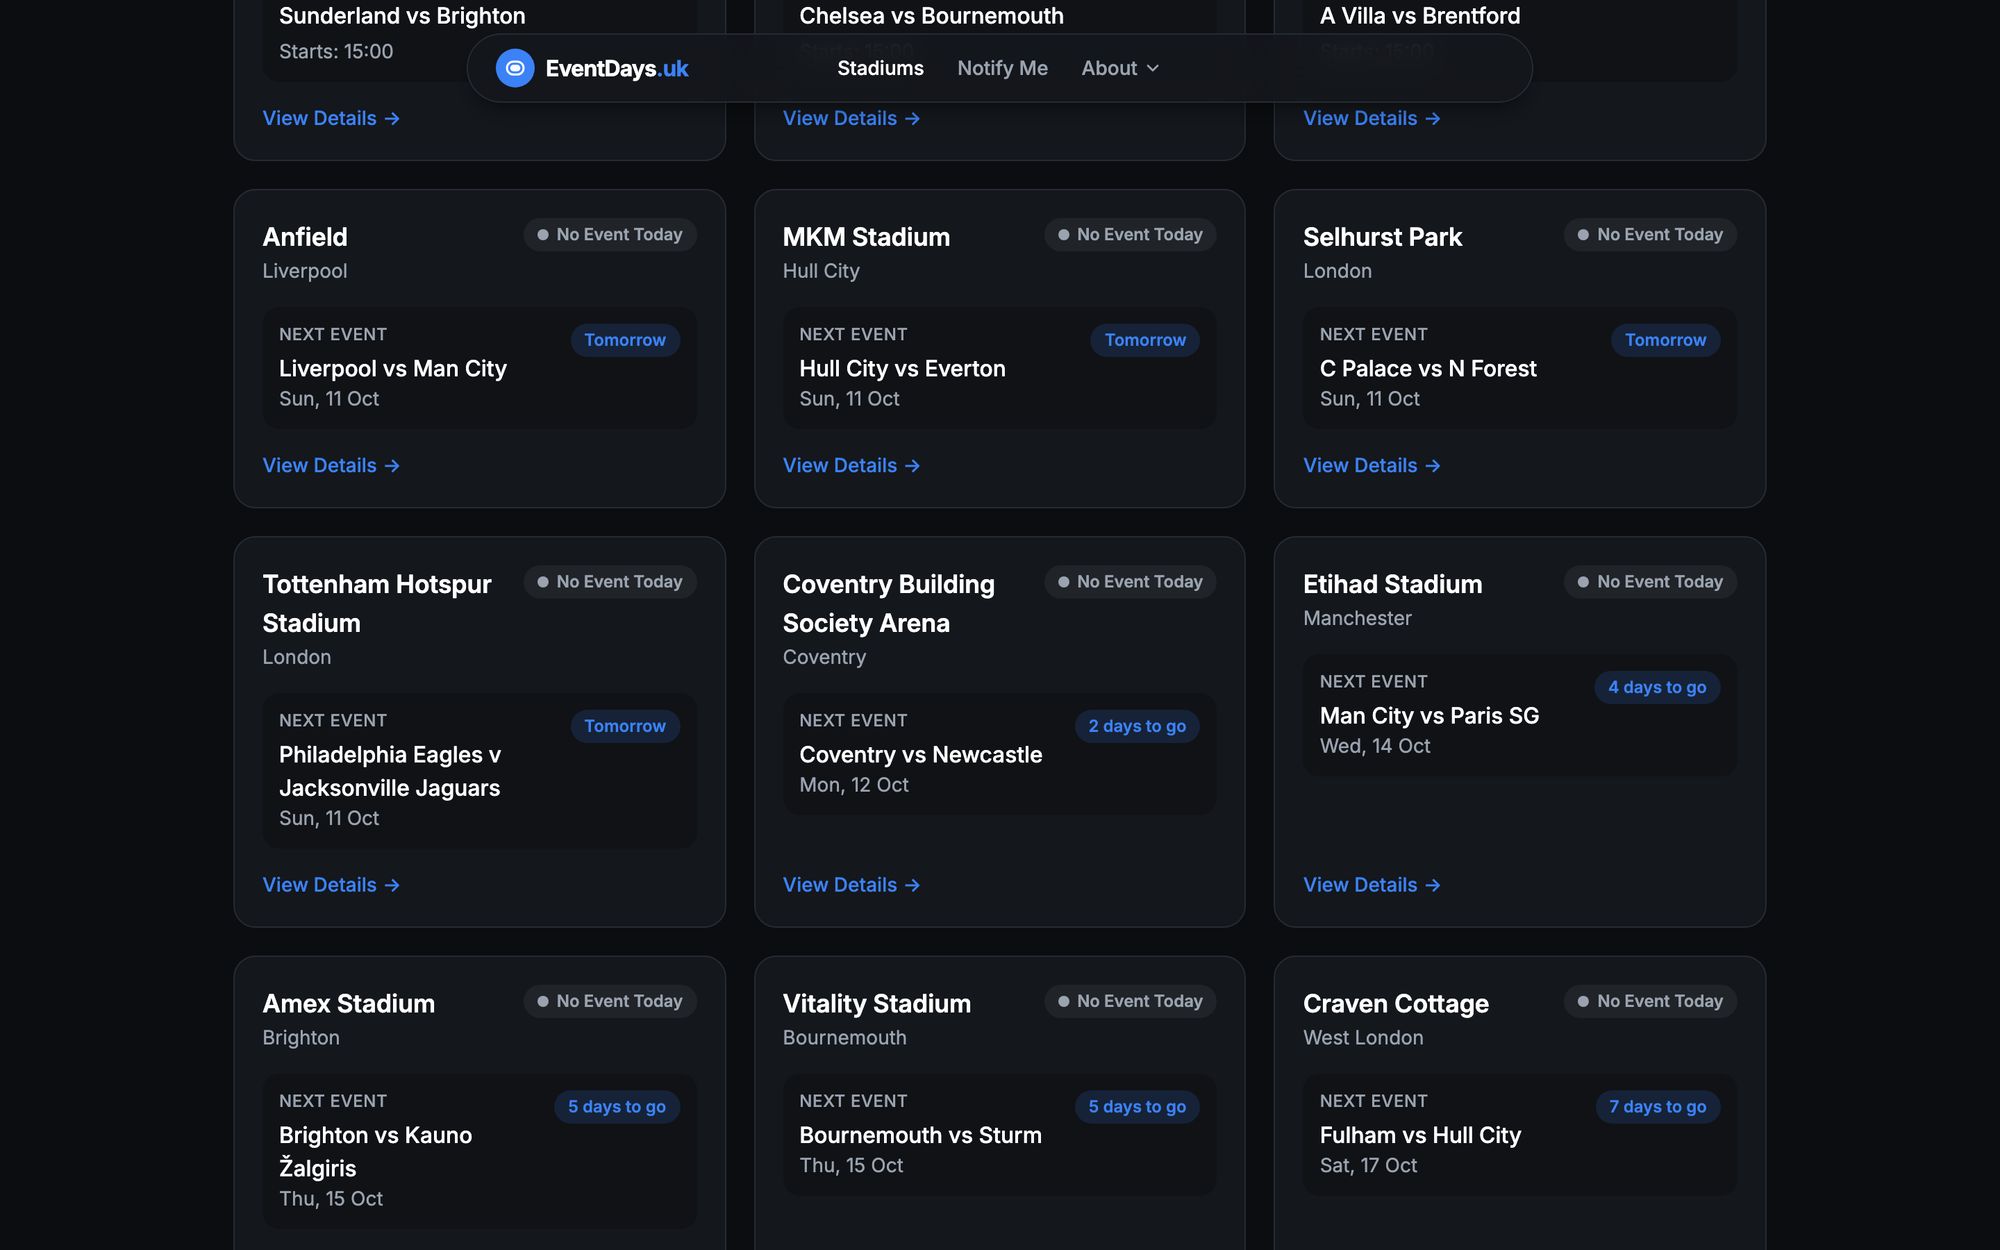
Task: Click the EventDays.uk logo icon
Action: [x=515, y=68]
